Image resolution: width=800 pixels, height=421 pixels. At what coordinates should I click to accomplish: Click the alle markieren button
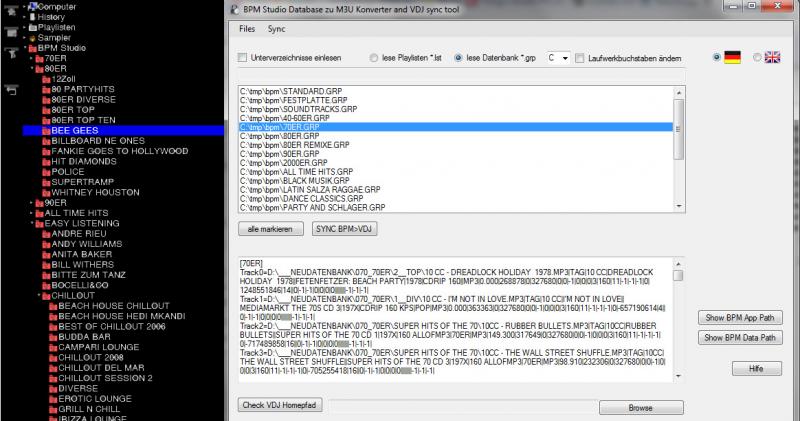click(270, 229)
